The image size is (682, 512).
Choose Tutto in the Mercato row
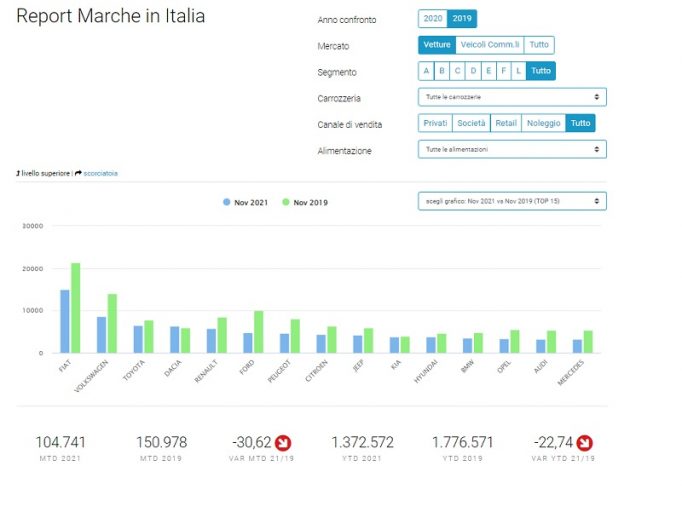click(539, 45)
